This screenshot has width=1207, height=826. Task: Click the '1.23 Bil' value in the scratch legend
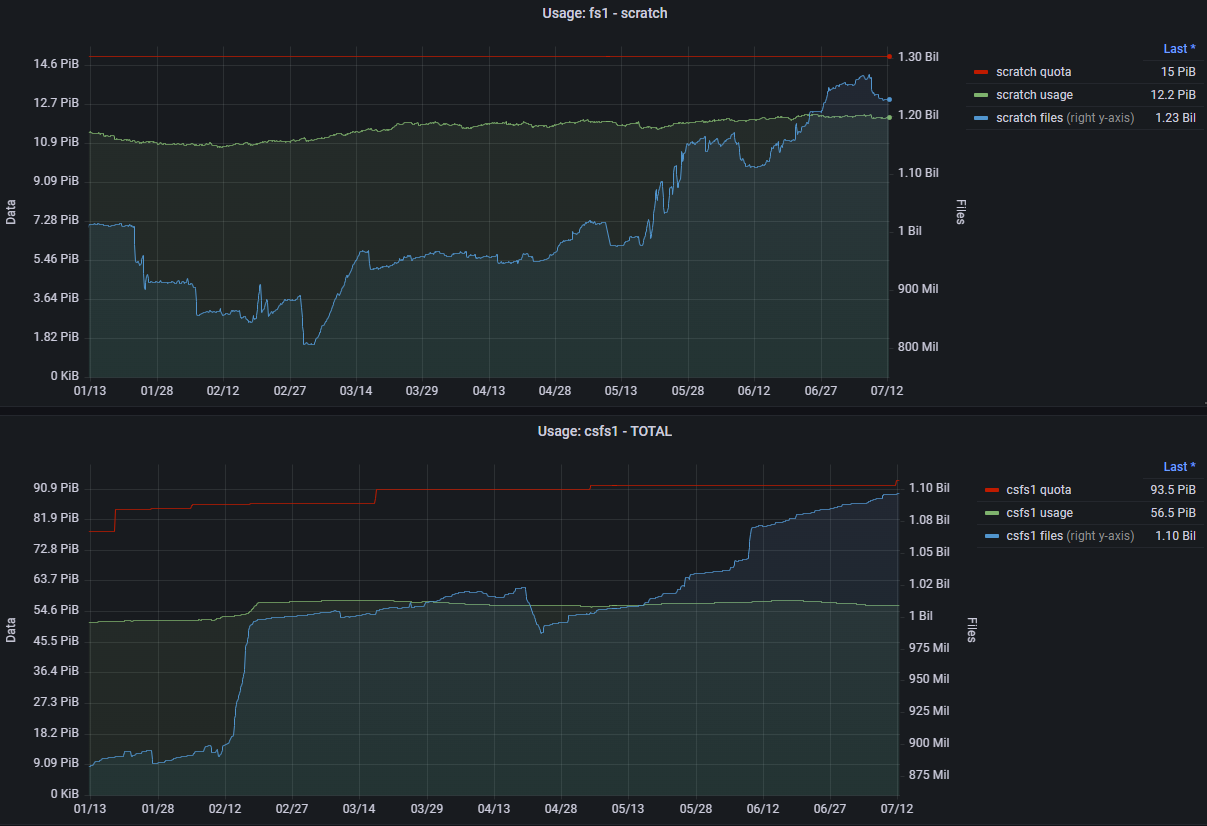[1175, 118]
